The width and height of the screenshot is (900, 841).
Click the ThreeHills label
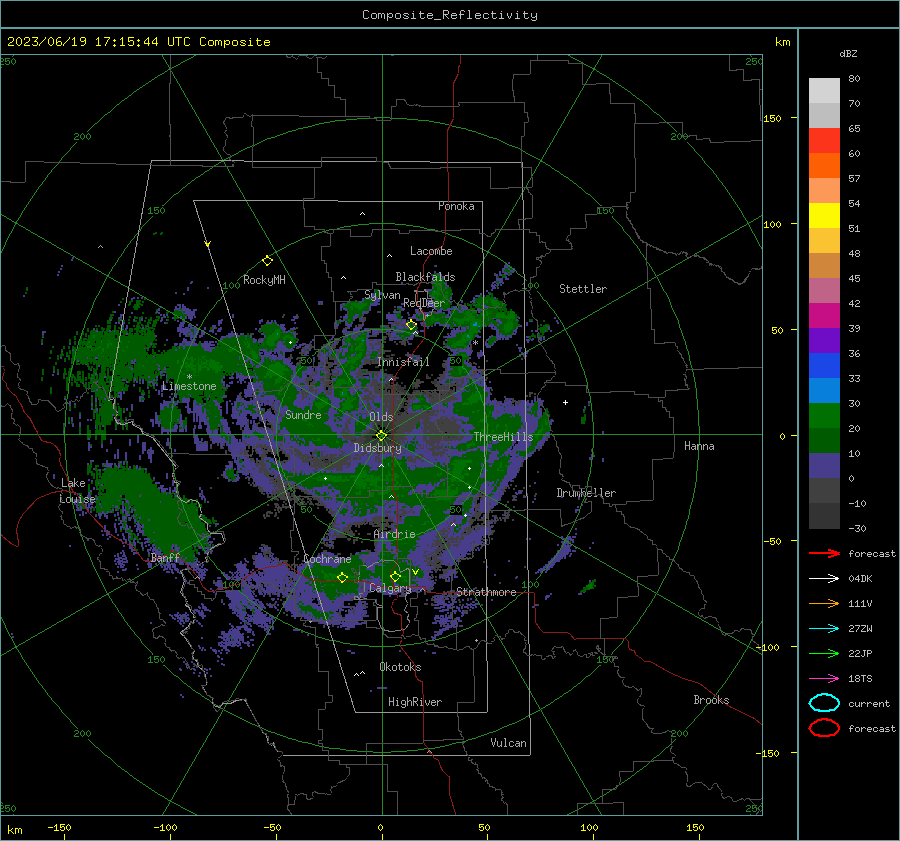point(503,437)
